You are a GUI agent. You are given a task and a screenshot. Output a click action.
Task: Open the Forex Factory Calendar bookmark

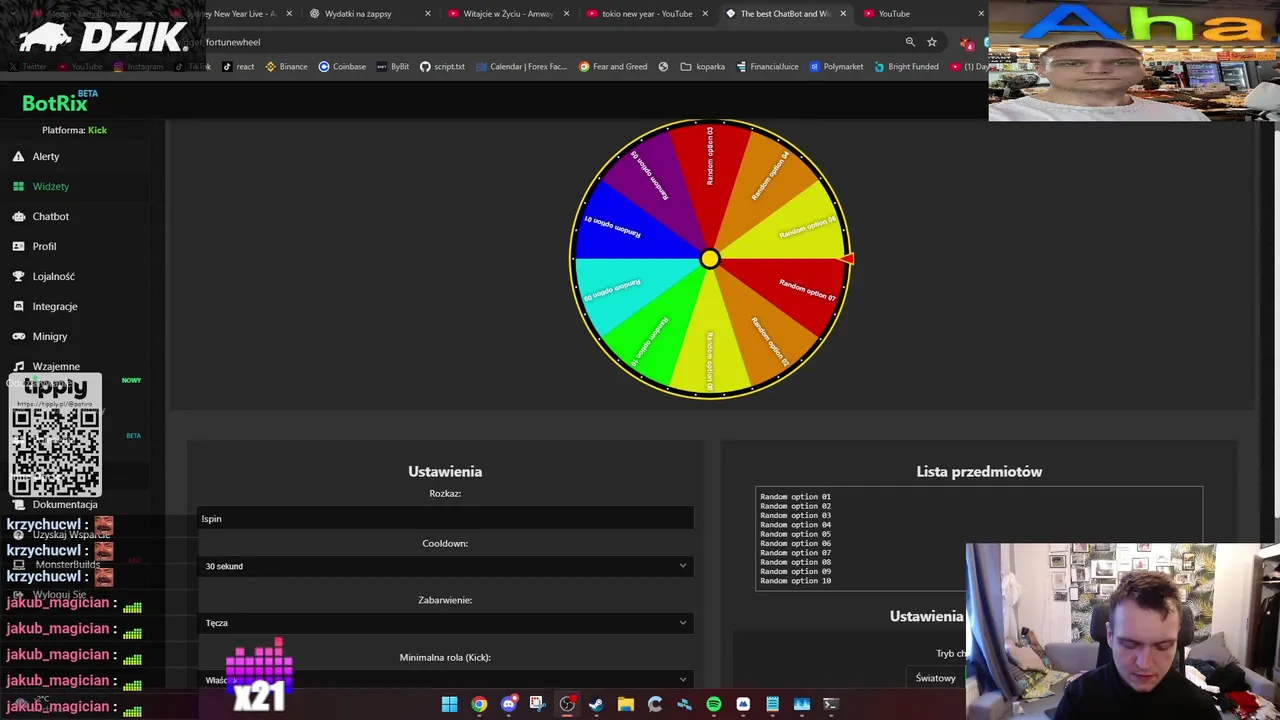(521, 67)
